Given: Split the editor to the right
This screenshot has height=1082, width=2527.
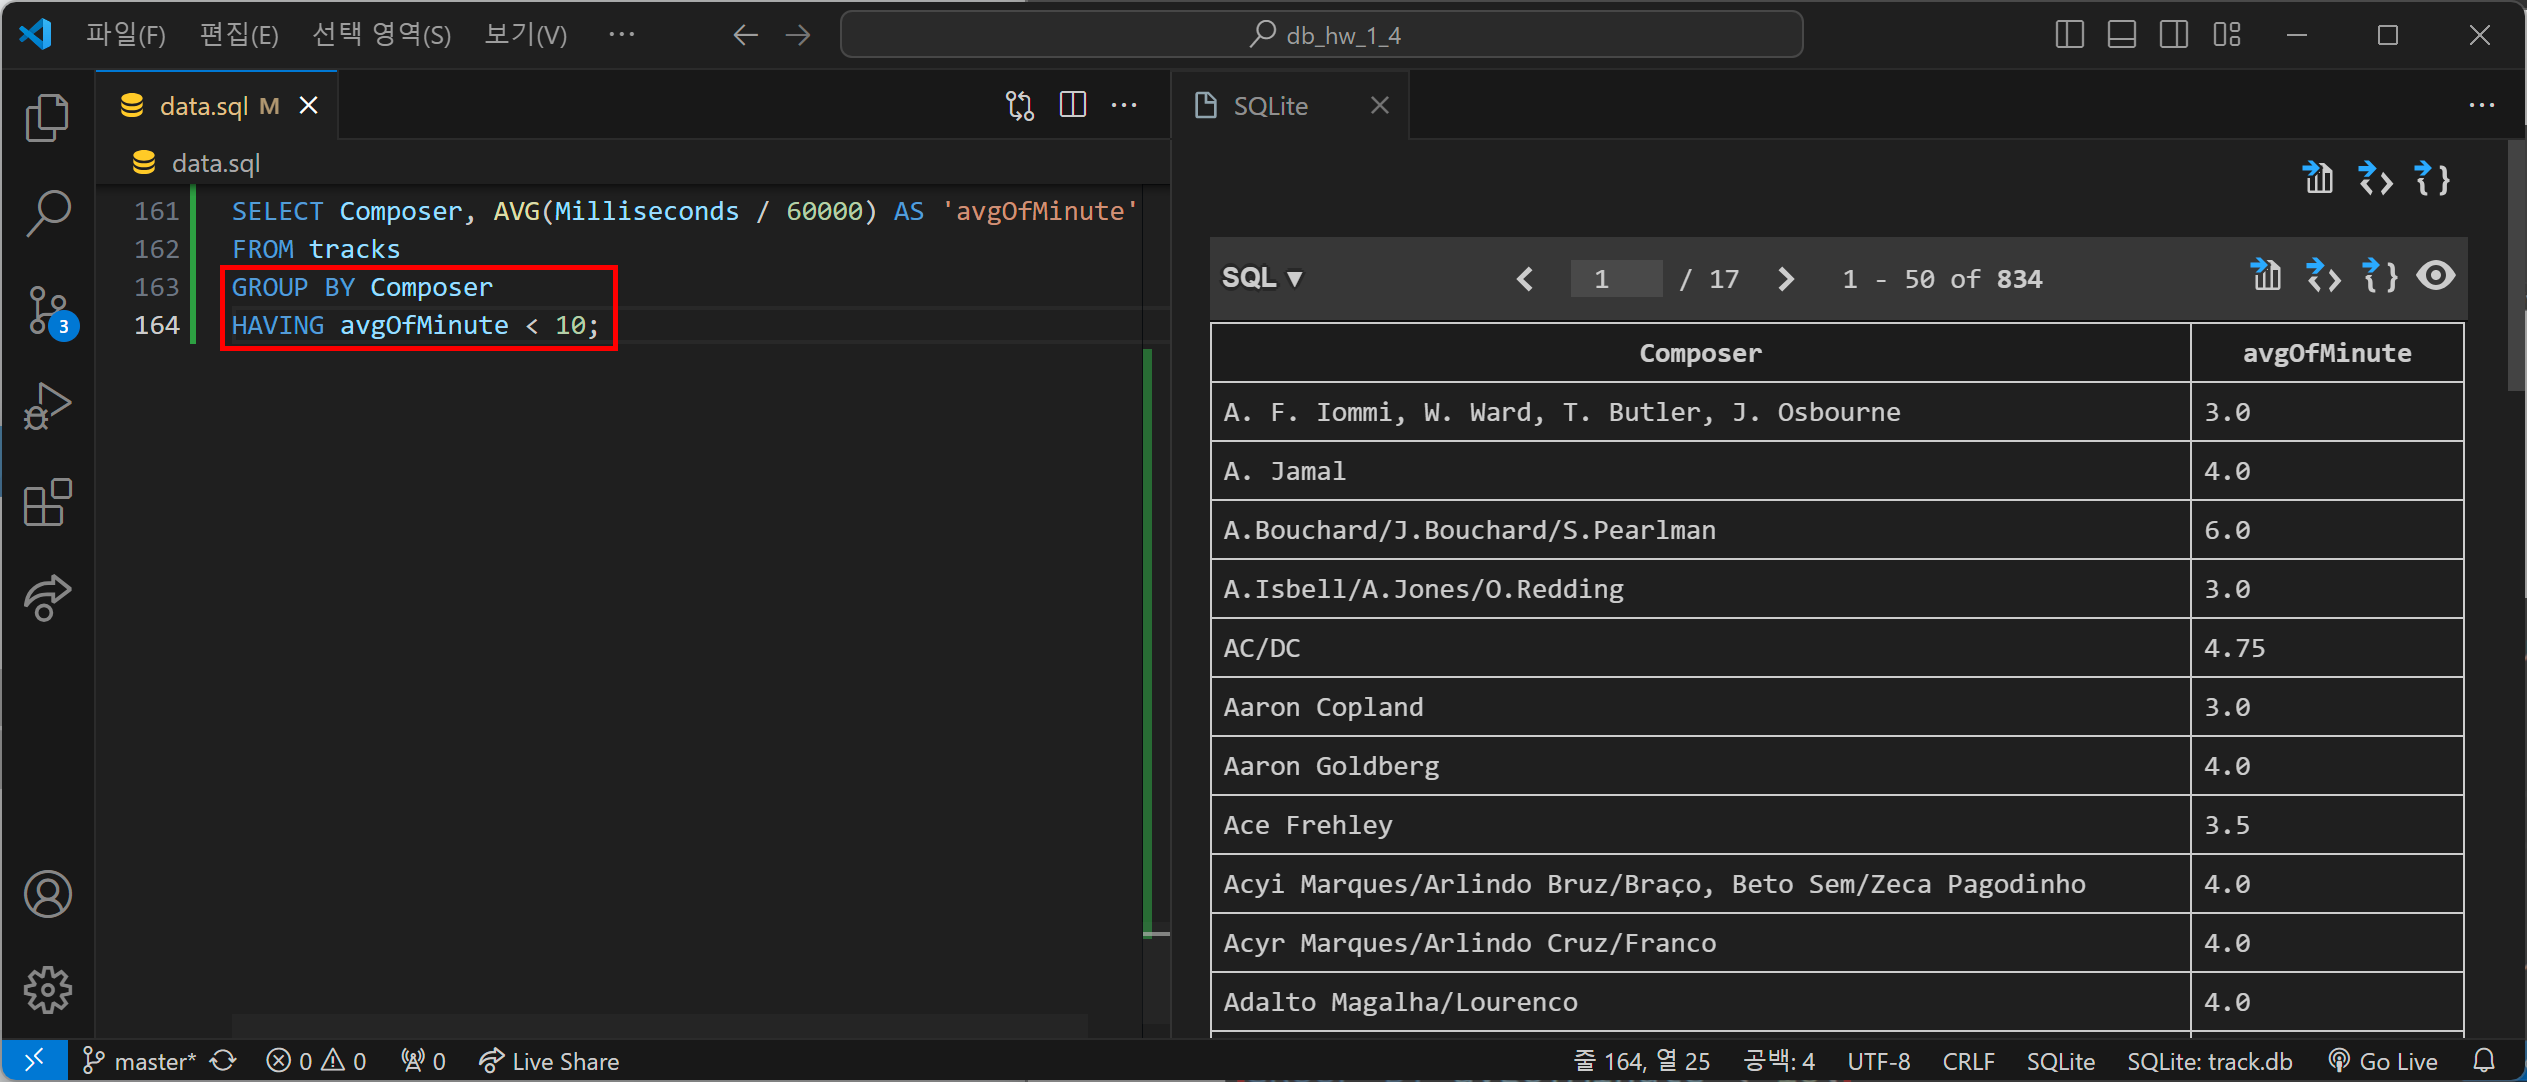Looking at the screenshot, I should pos(1072,105).
